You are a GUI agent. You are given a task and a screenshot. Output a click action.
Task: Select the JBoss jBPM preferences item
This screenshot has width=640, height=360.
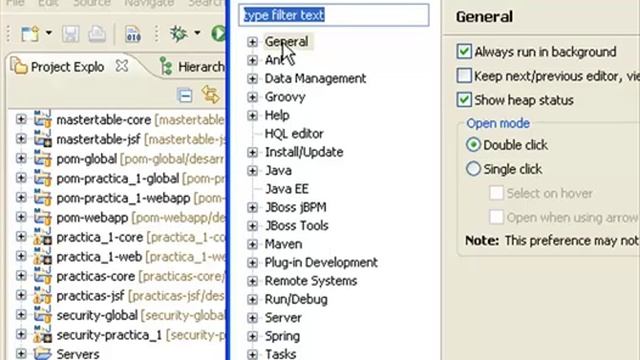296,207
